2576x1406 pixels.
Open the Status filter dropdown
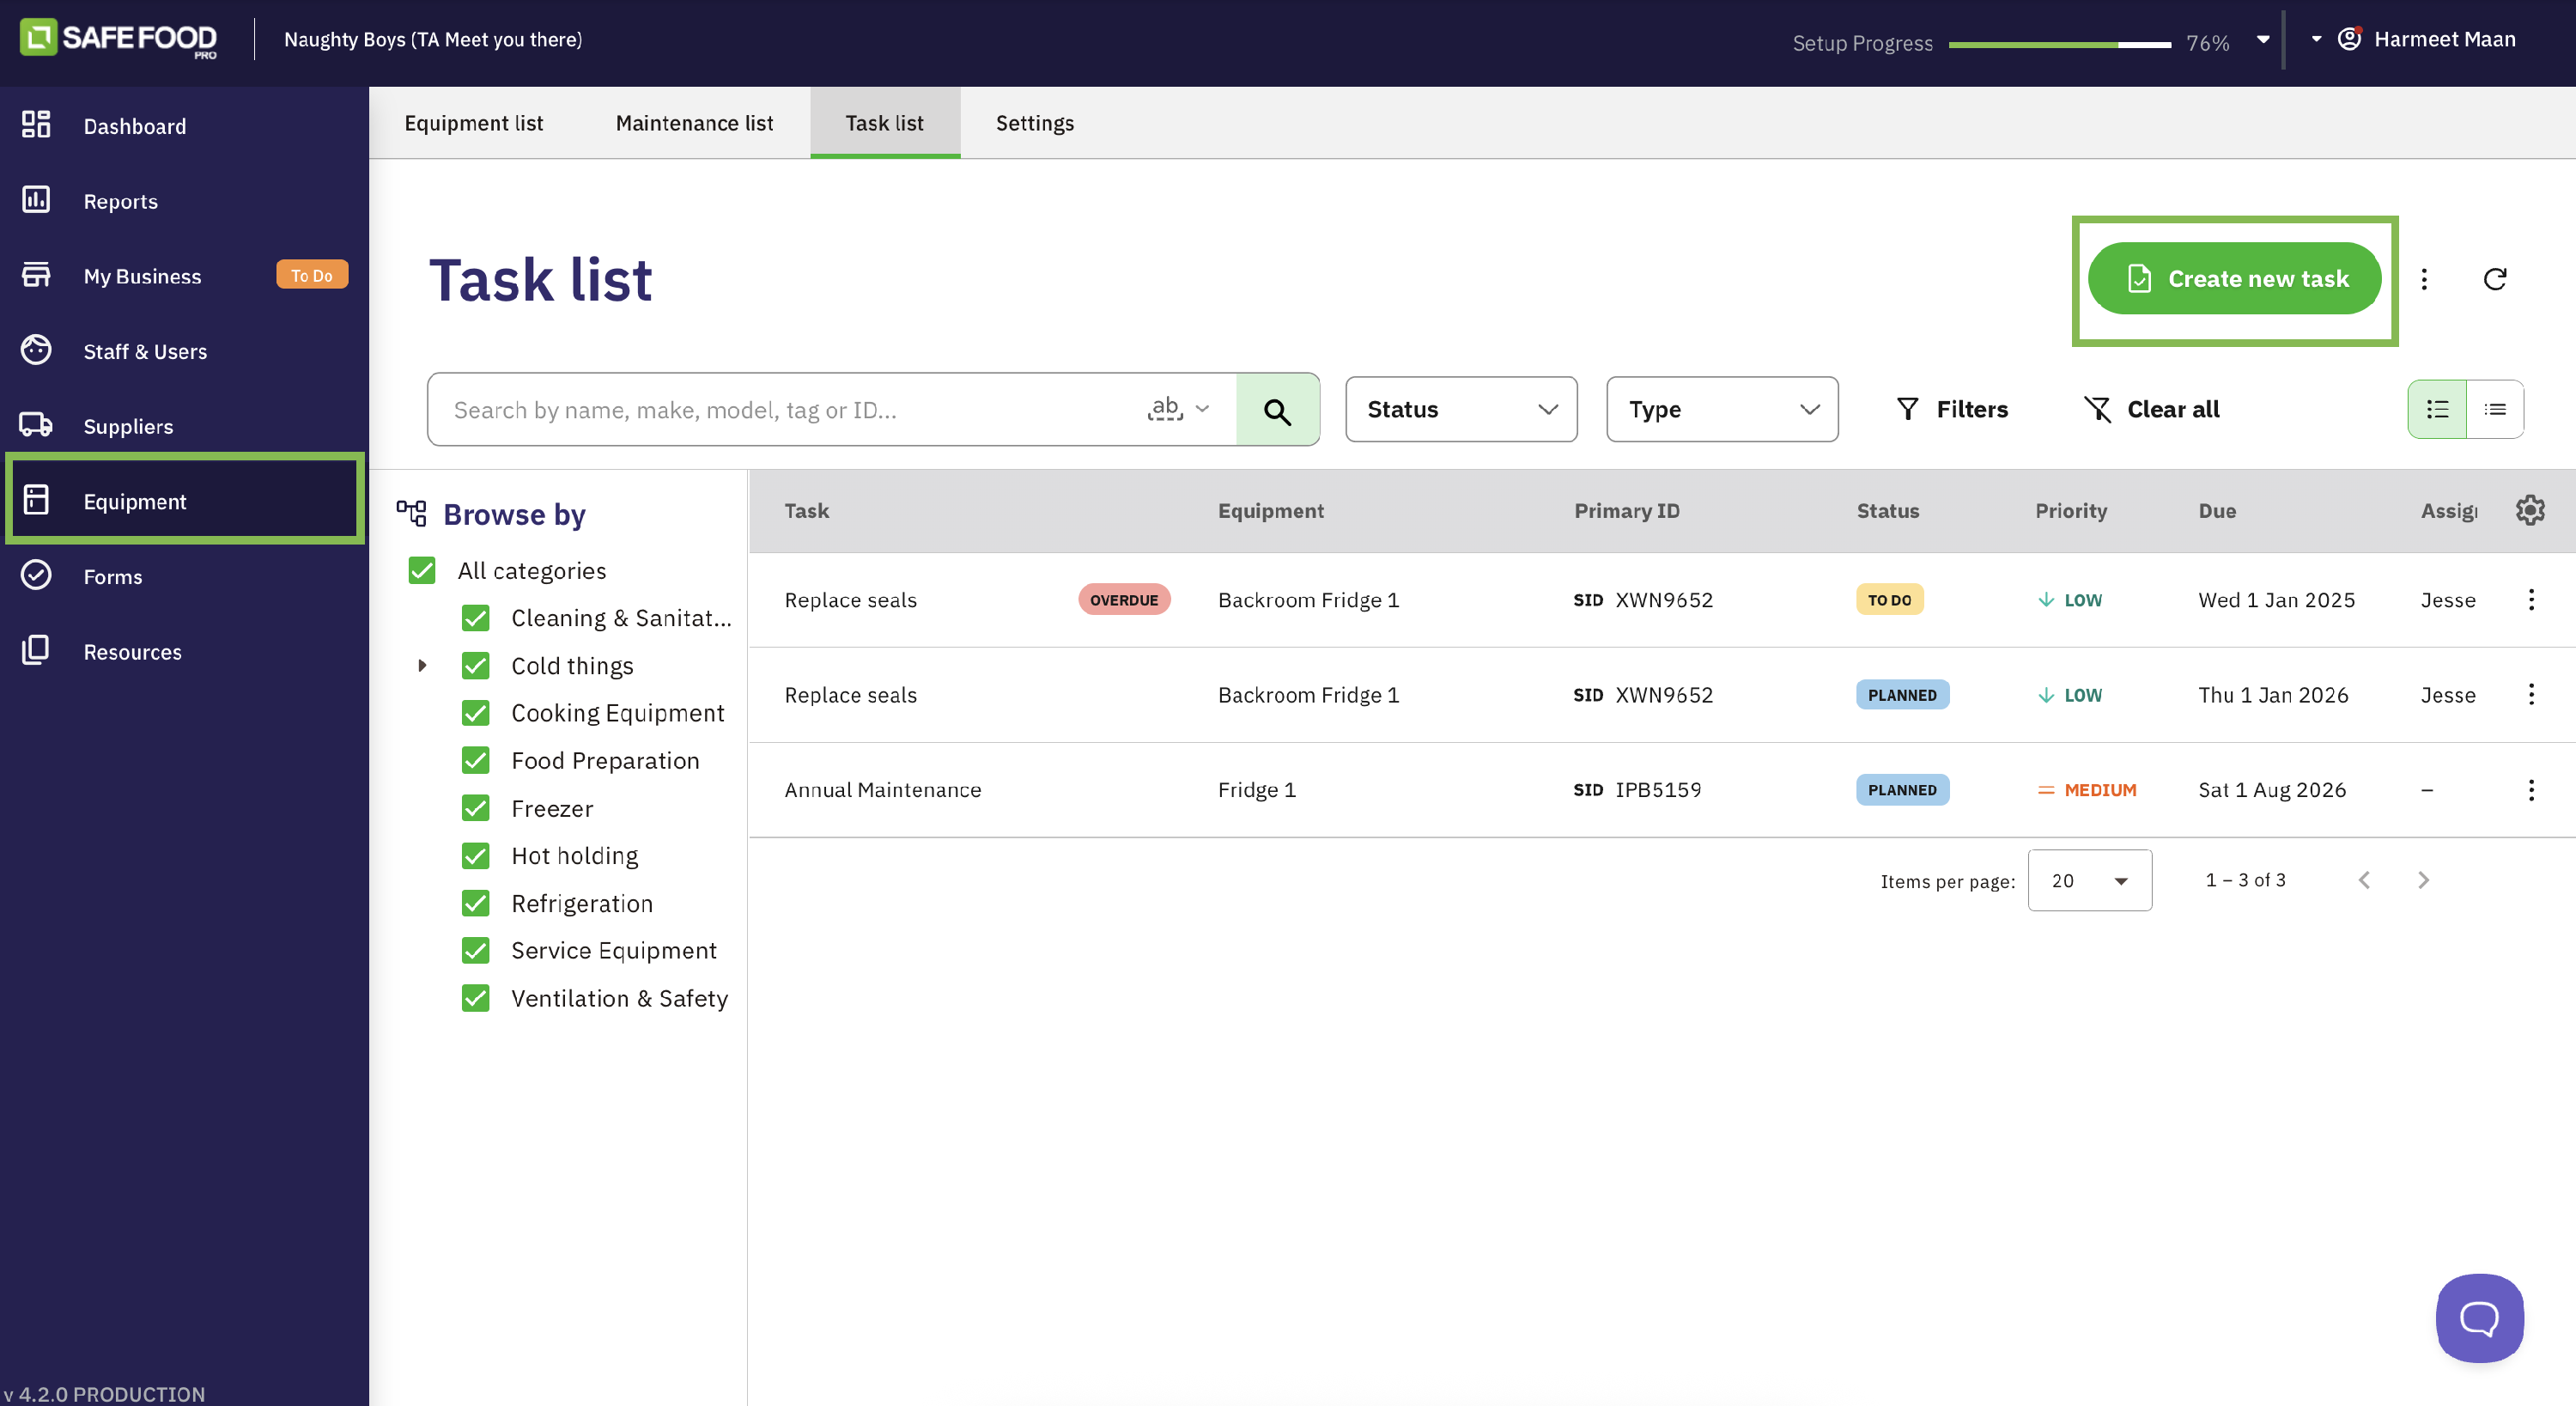click(x=1461, y=409)
